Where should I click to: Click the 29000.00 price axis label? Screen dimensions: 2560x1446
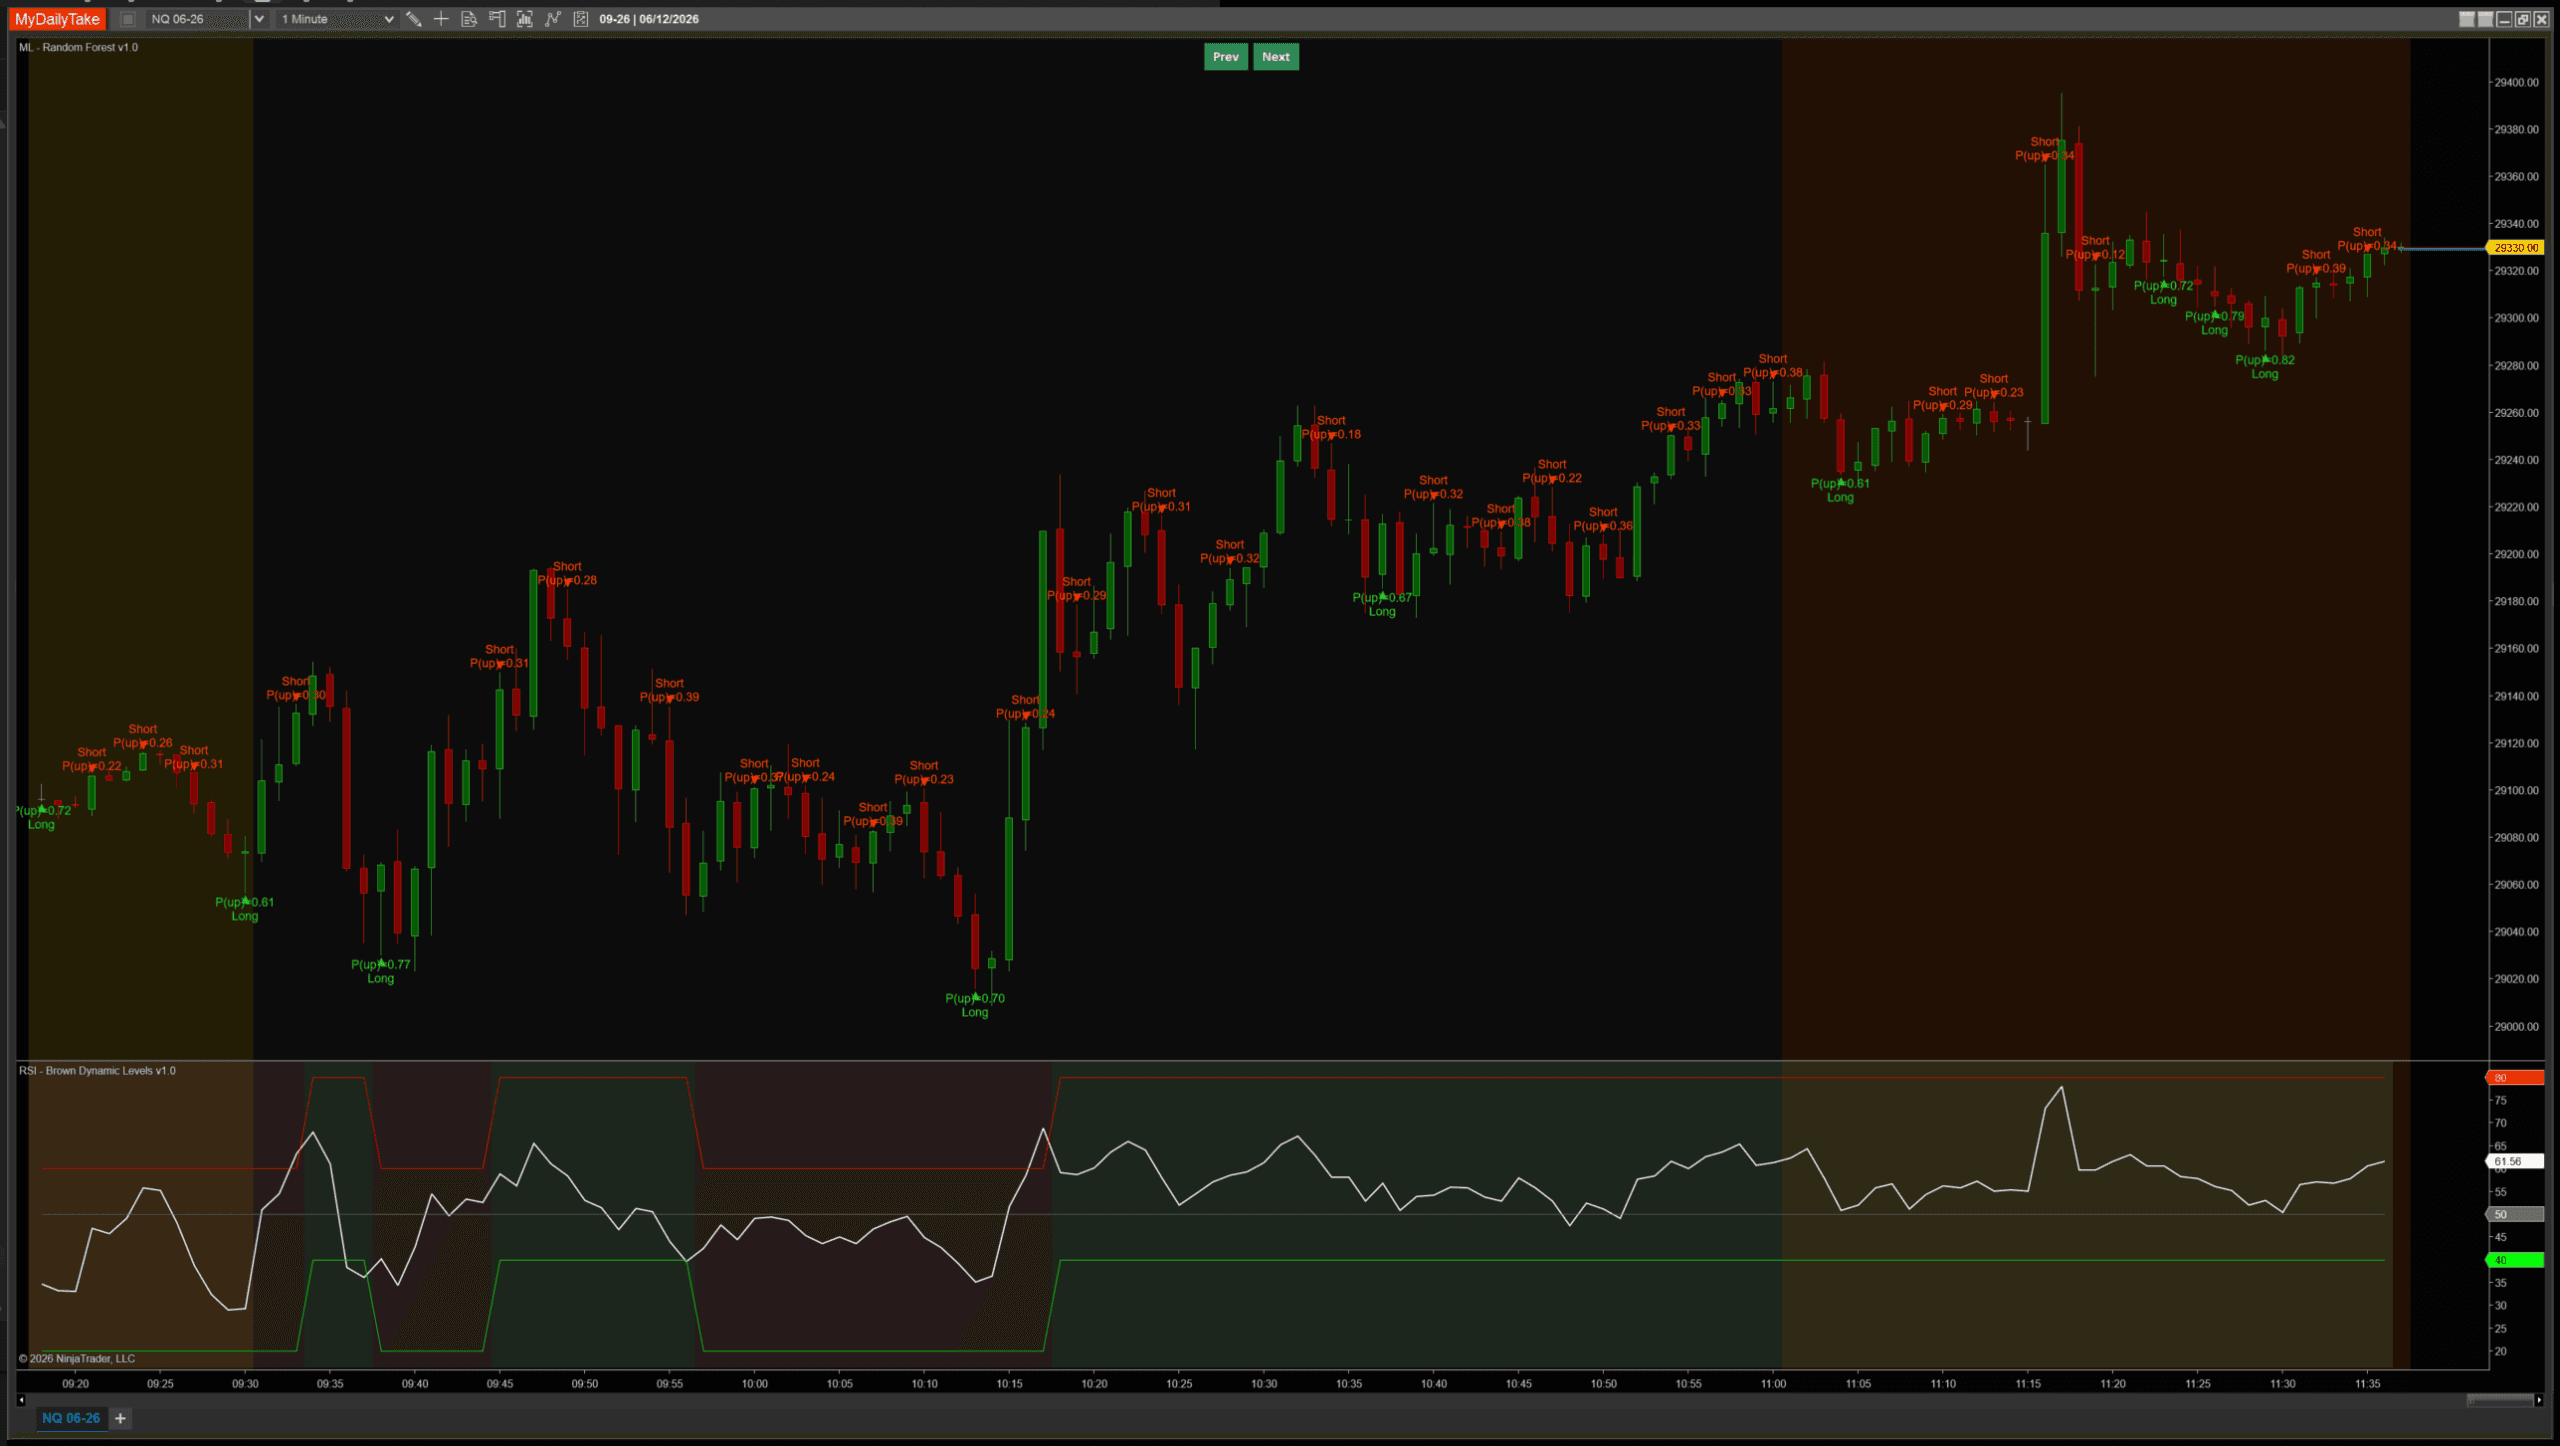tap(2516, 1026)
